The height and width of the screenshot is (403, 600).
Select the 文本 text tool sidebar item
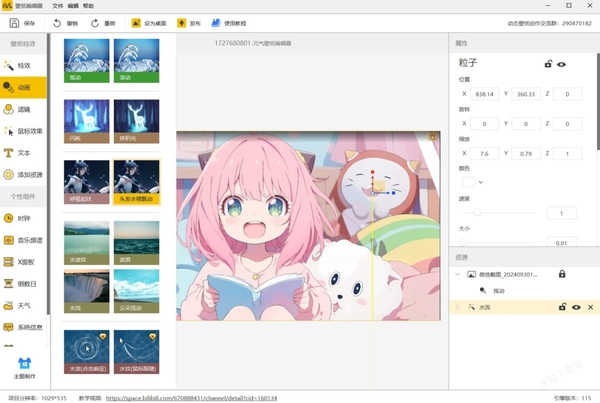point(23,153)
